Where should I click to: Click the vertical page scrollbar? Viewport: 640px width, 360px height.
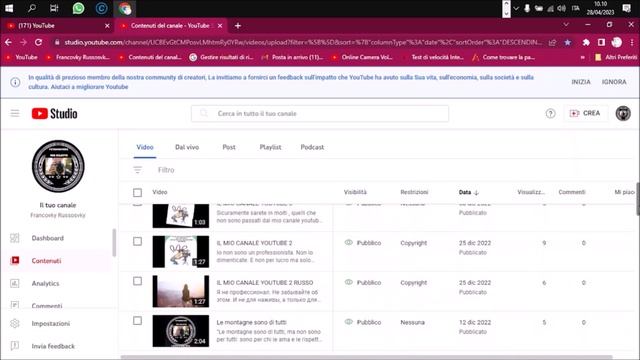[638, 199]
